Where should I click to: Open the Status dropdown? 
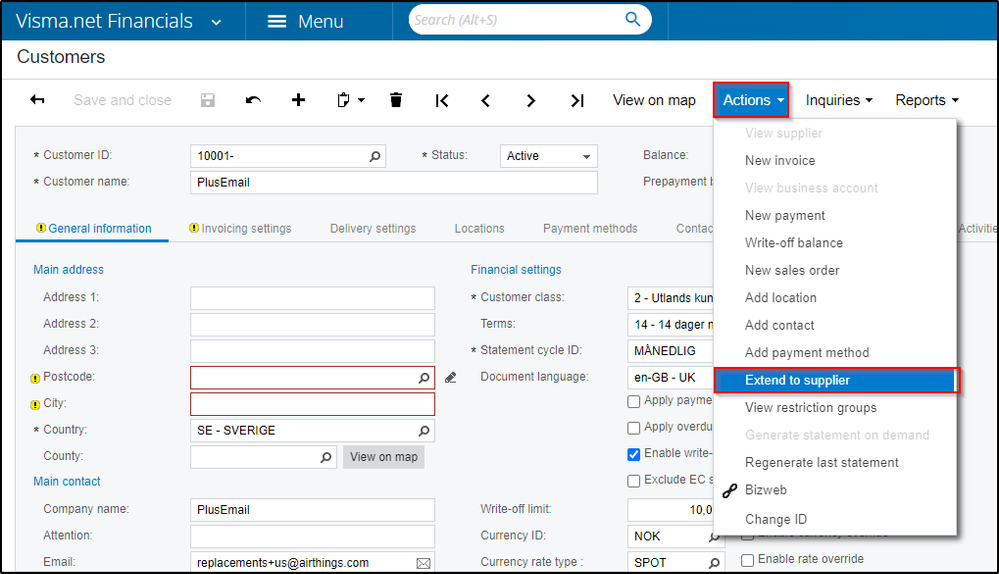[x=548, y=156]
